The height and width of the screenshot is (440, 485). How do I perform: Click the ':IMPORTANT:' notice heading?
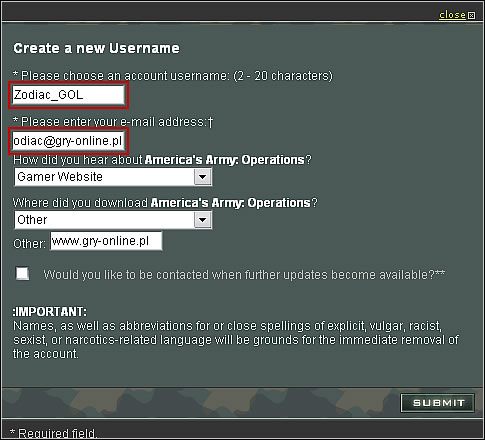pyautogui.click(x=50, y=312)
